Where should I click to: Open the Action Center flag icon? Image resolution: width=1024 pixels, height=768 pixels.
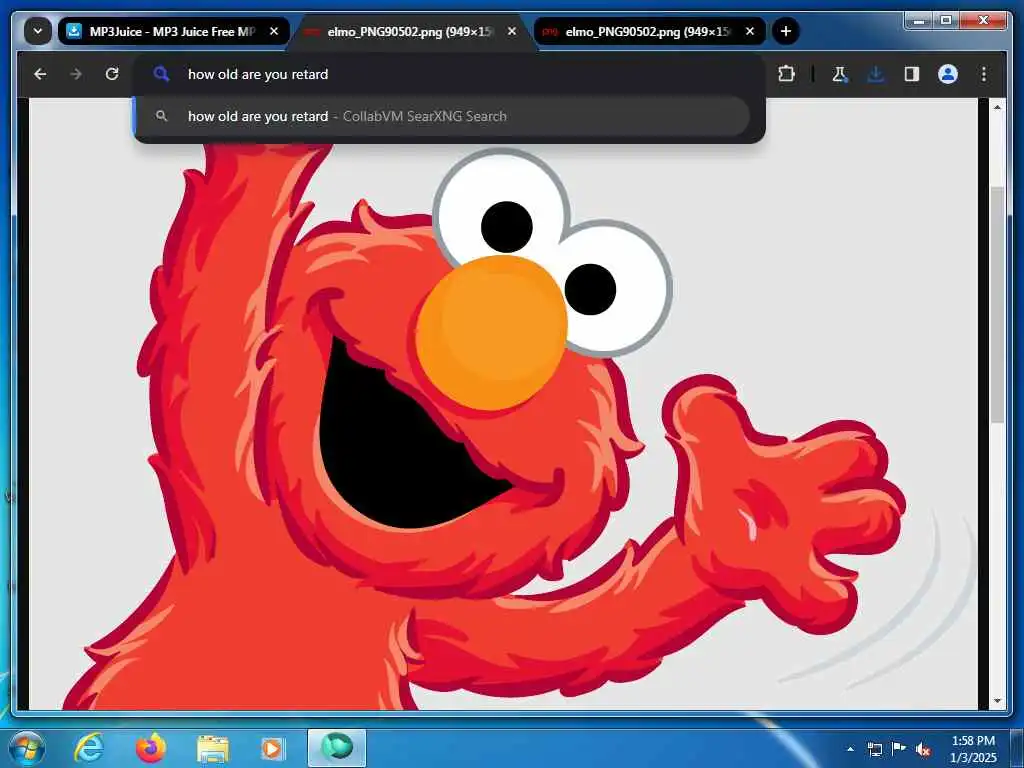[x=899, y=748]
